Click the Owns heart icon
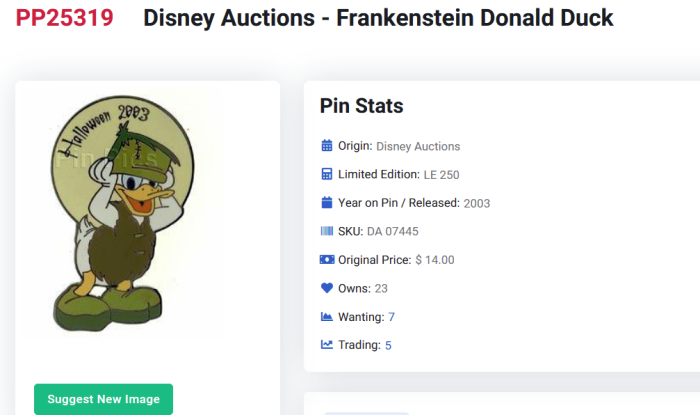This screenshot has width=700, height=415. pos(326,288)
